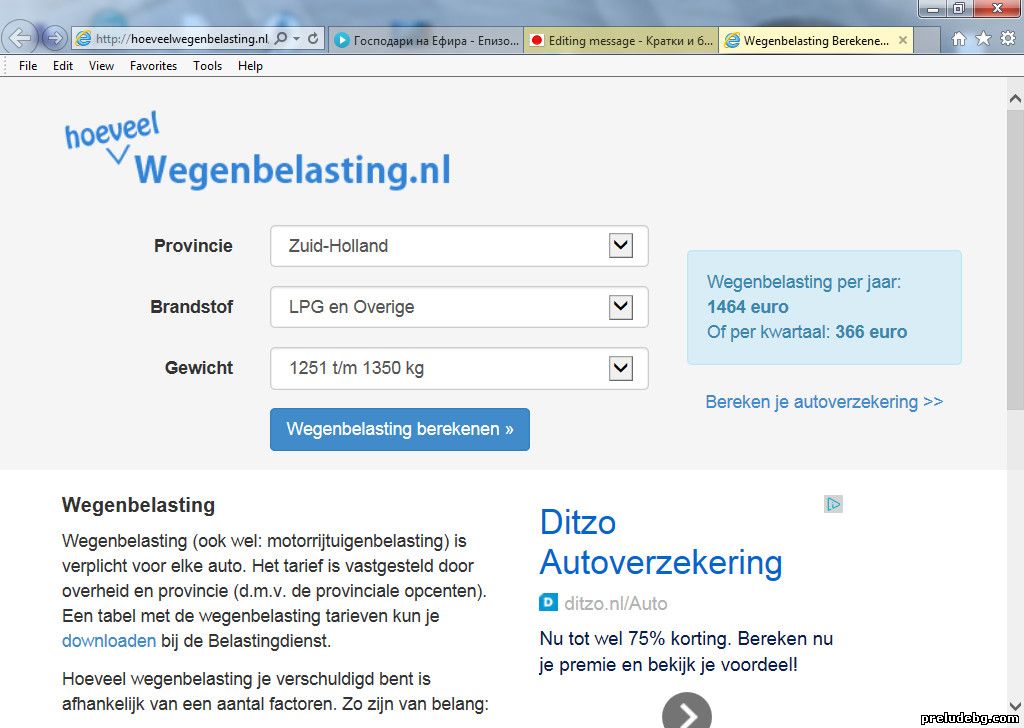Screen dimensions: 1024x728
Task: Click the browser Forward arrow button
Action: pos(54,39)
